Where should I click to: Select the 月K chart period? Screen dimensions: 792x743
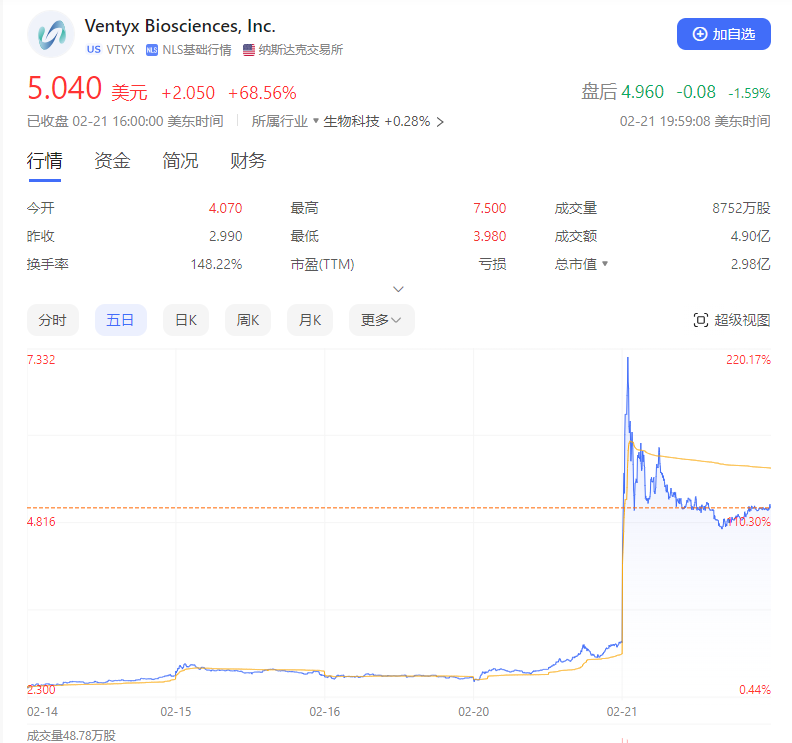[x=310, y=320]
